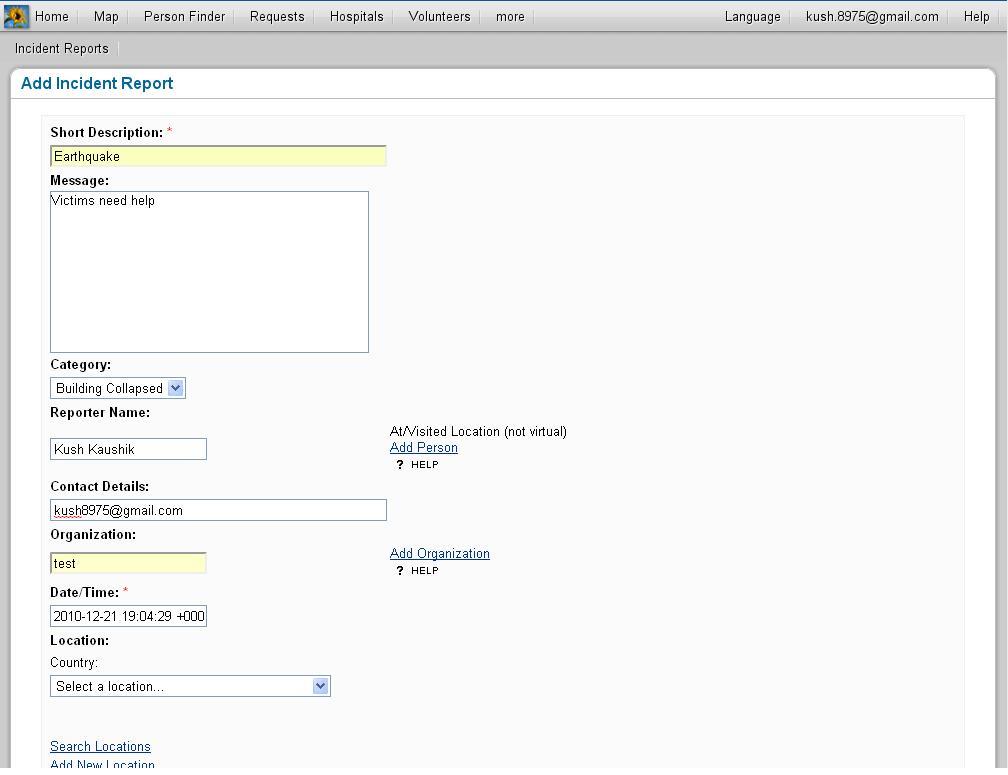Screen dimensions: 1008x775
Task: Open the Language menu
Action: click(752, 16)
